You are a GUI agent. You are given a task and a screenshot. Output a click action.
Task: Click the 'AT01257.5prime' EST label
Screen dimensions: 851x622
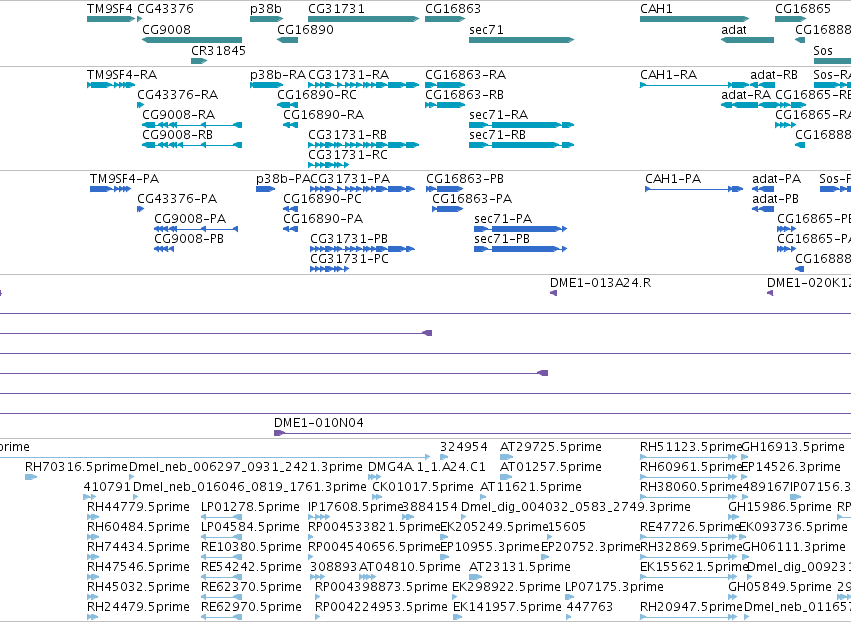(x=551, y=467)
